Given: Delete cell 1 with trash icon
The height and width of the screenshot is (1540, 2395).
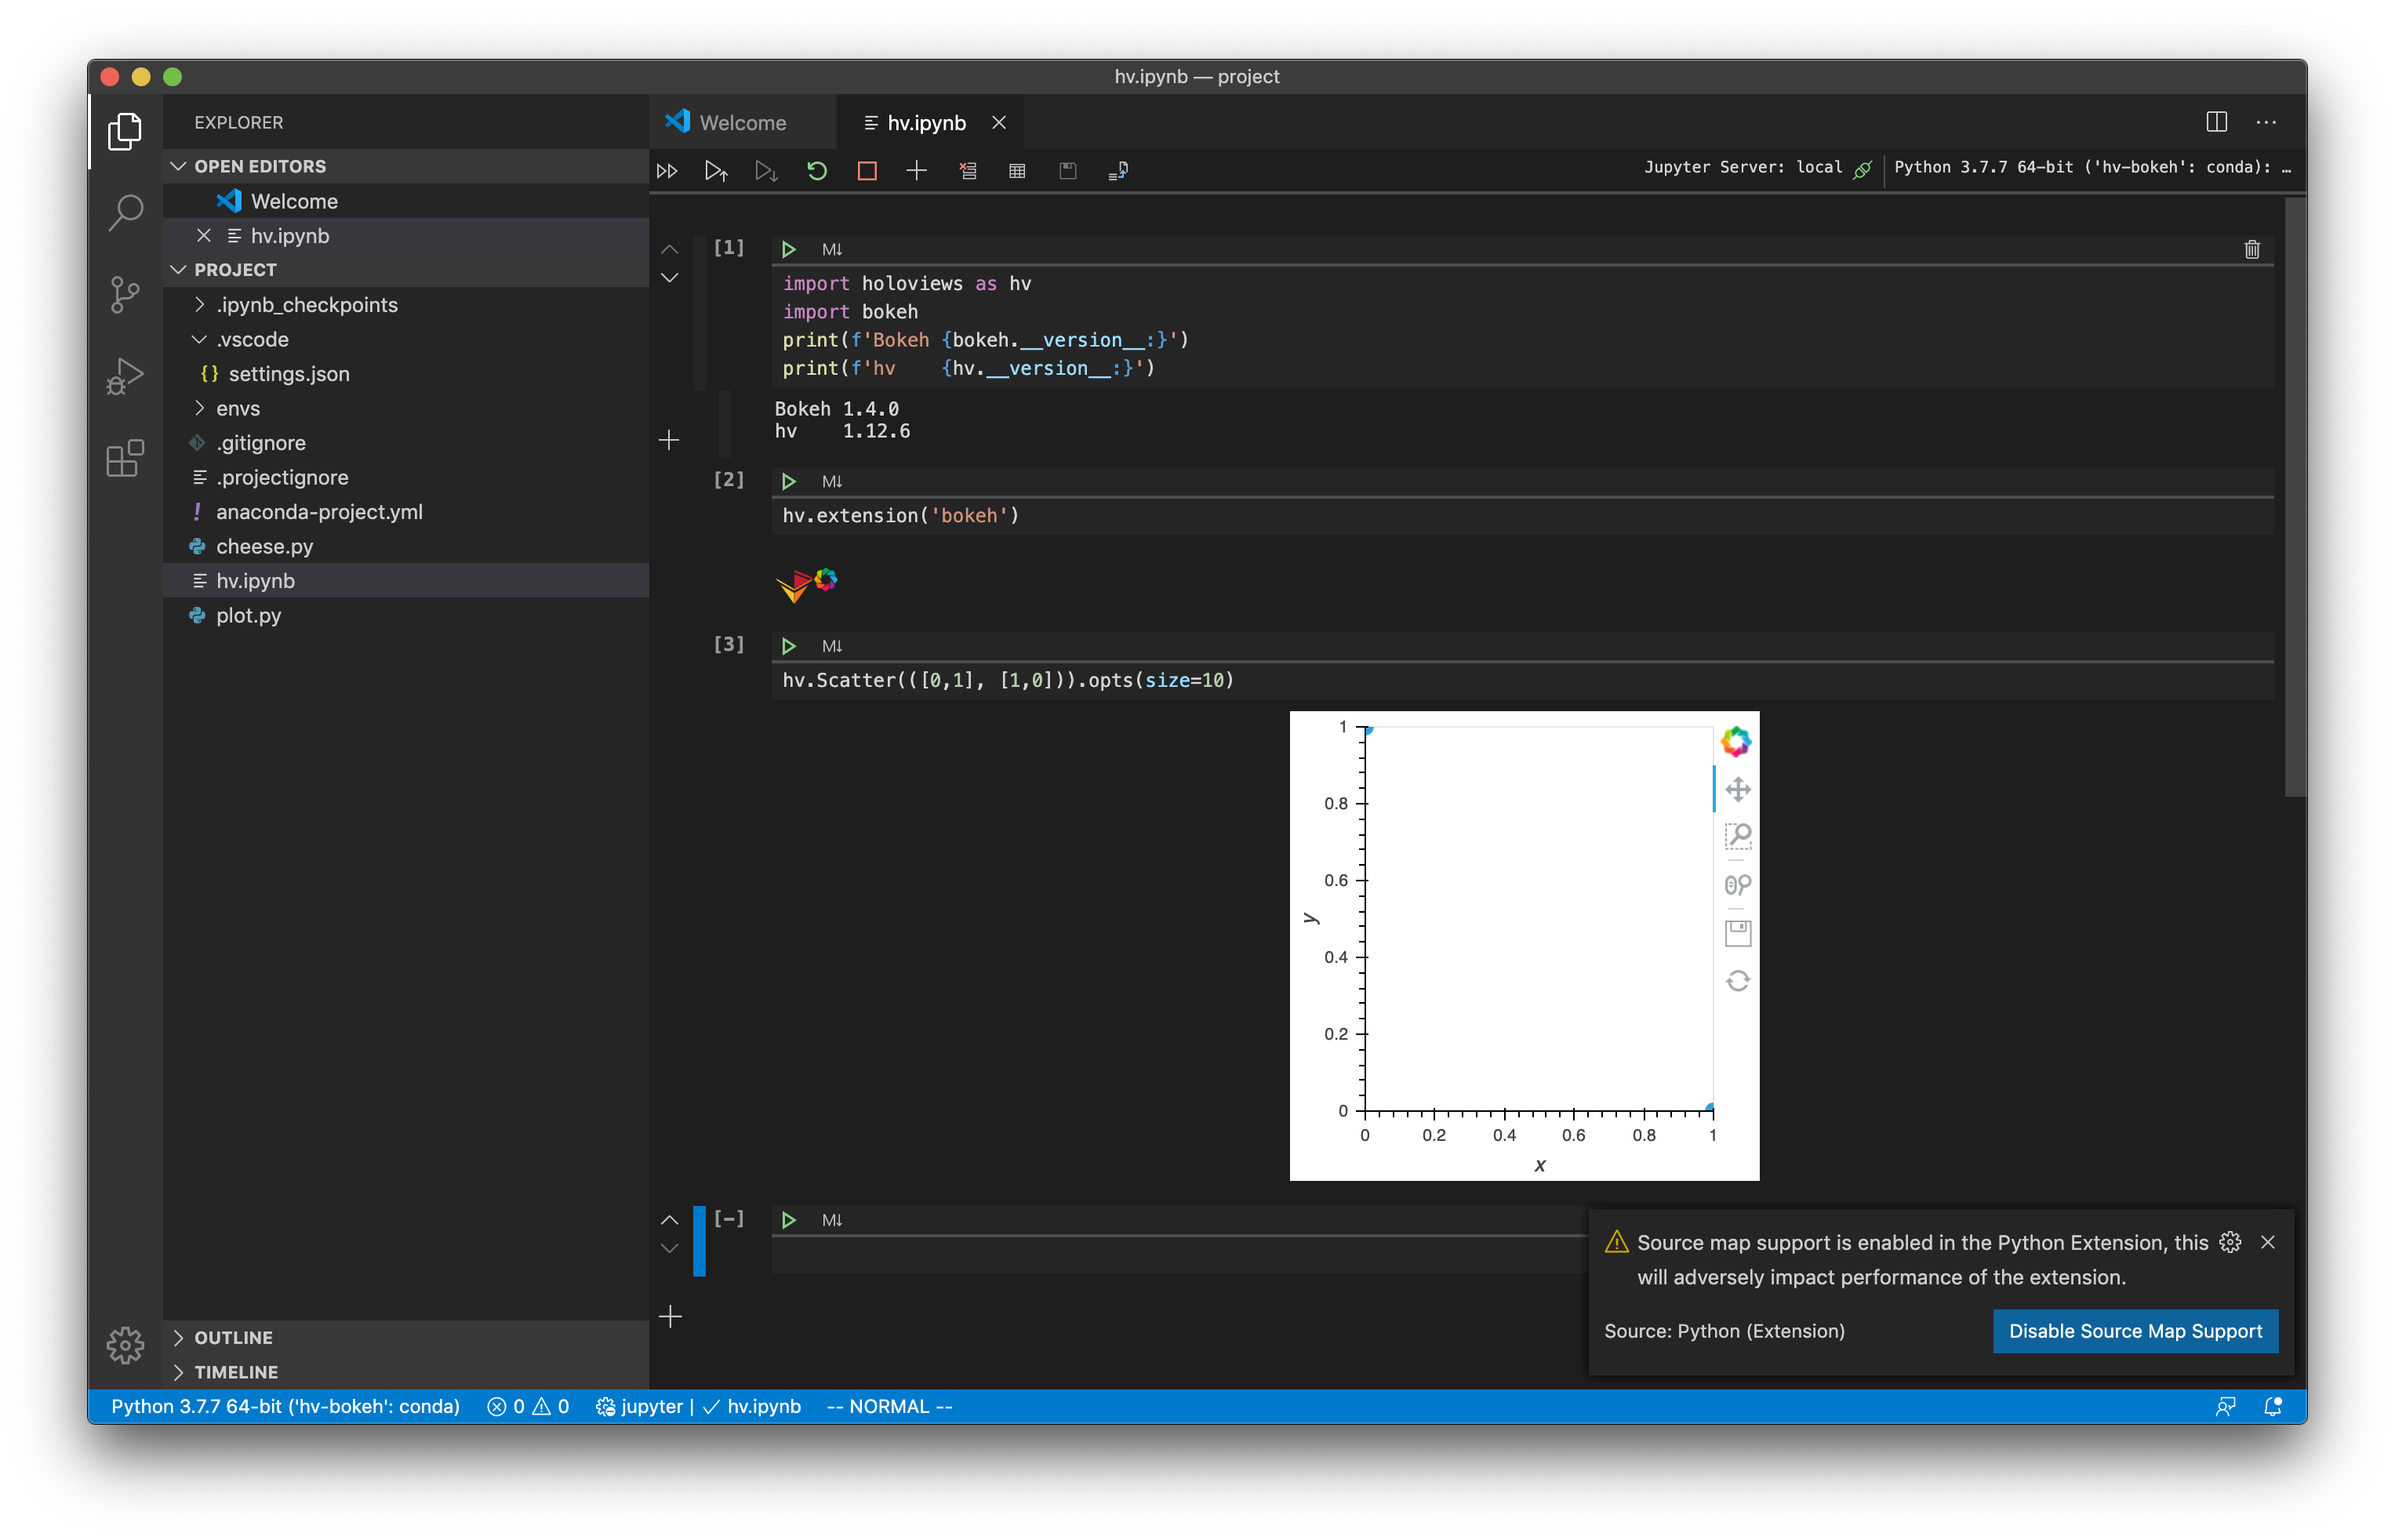Looking at the screenshot, I should coord(2251,249).
